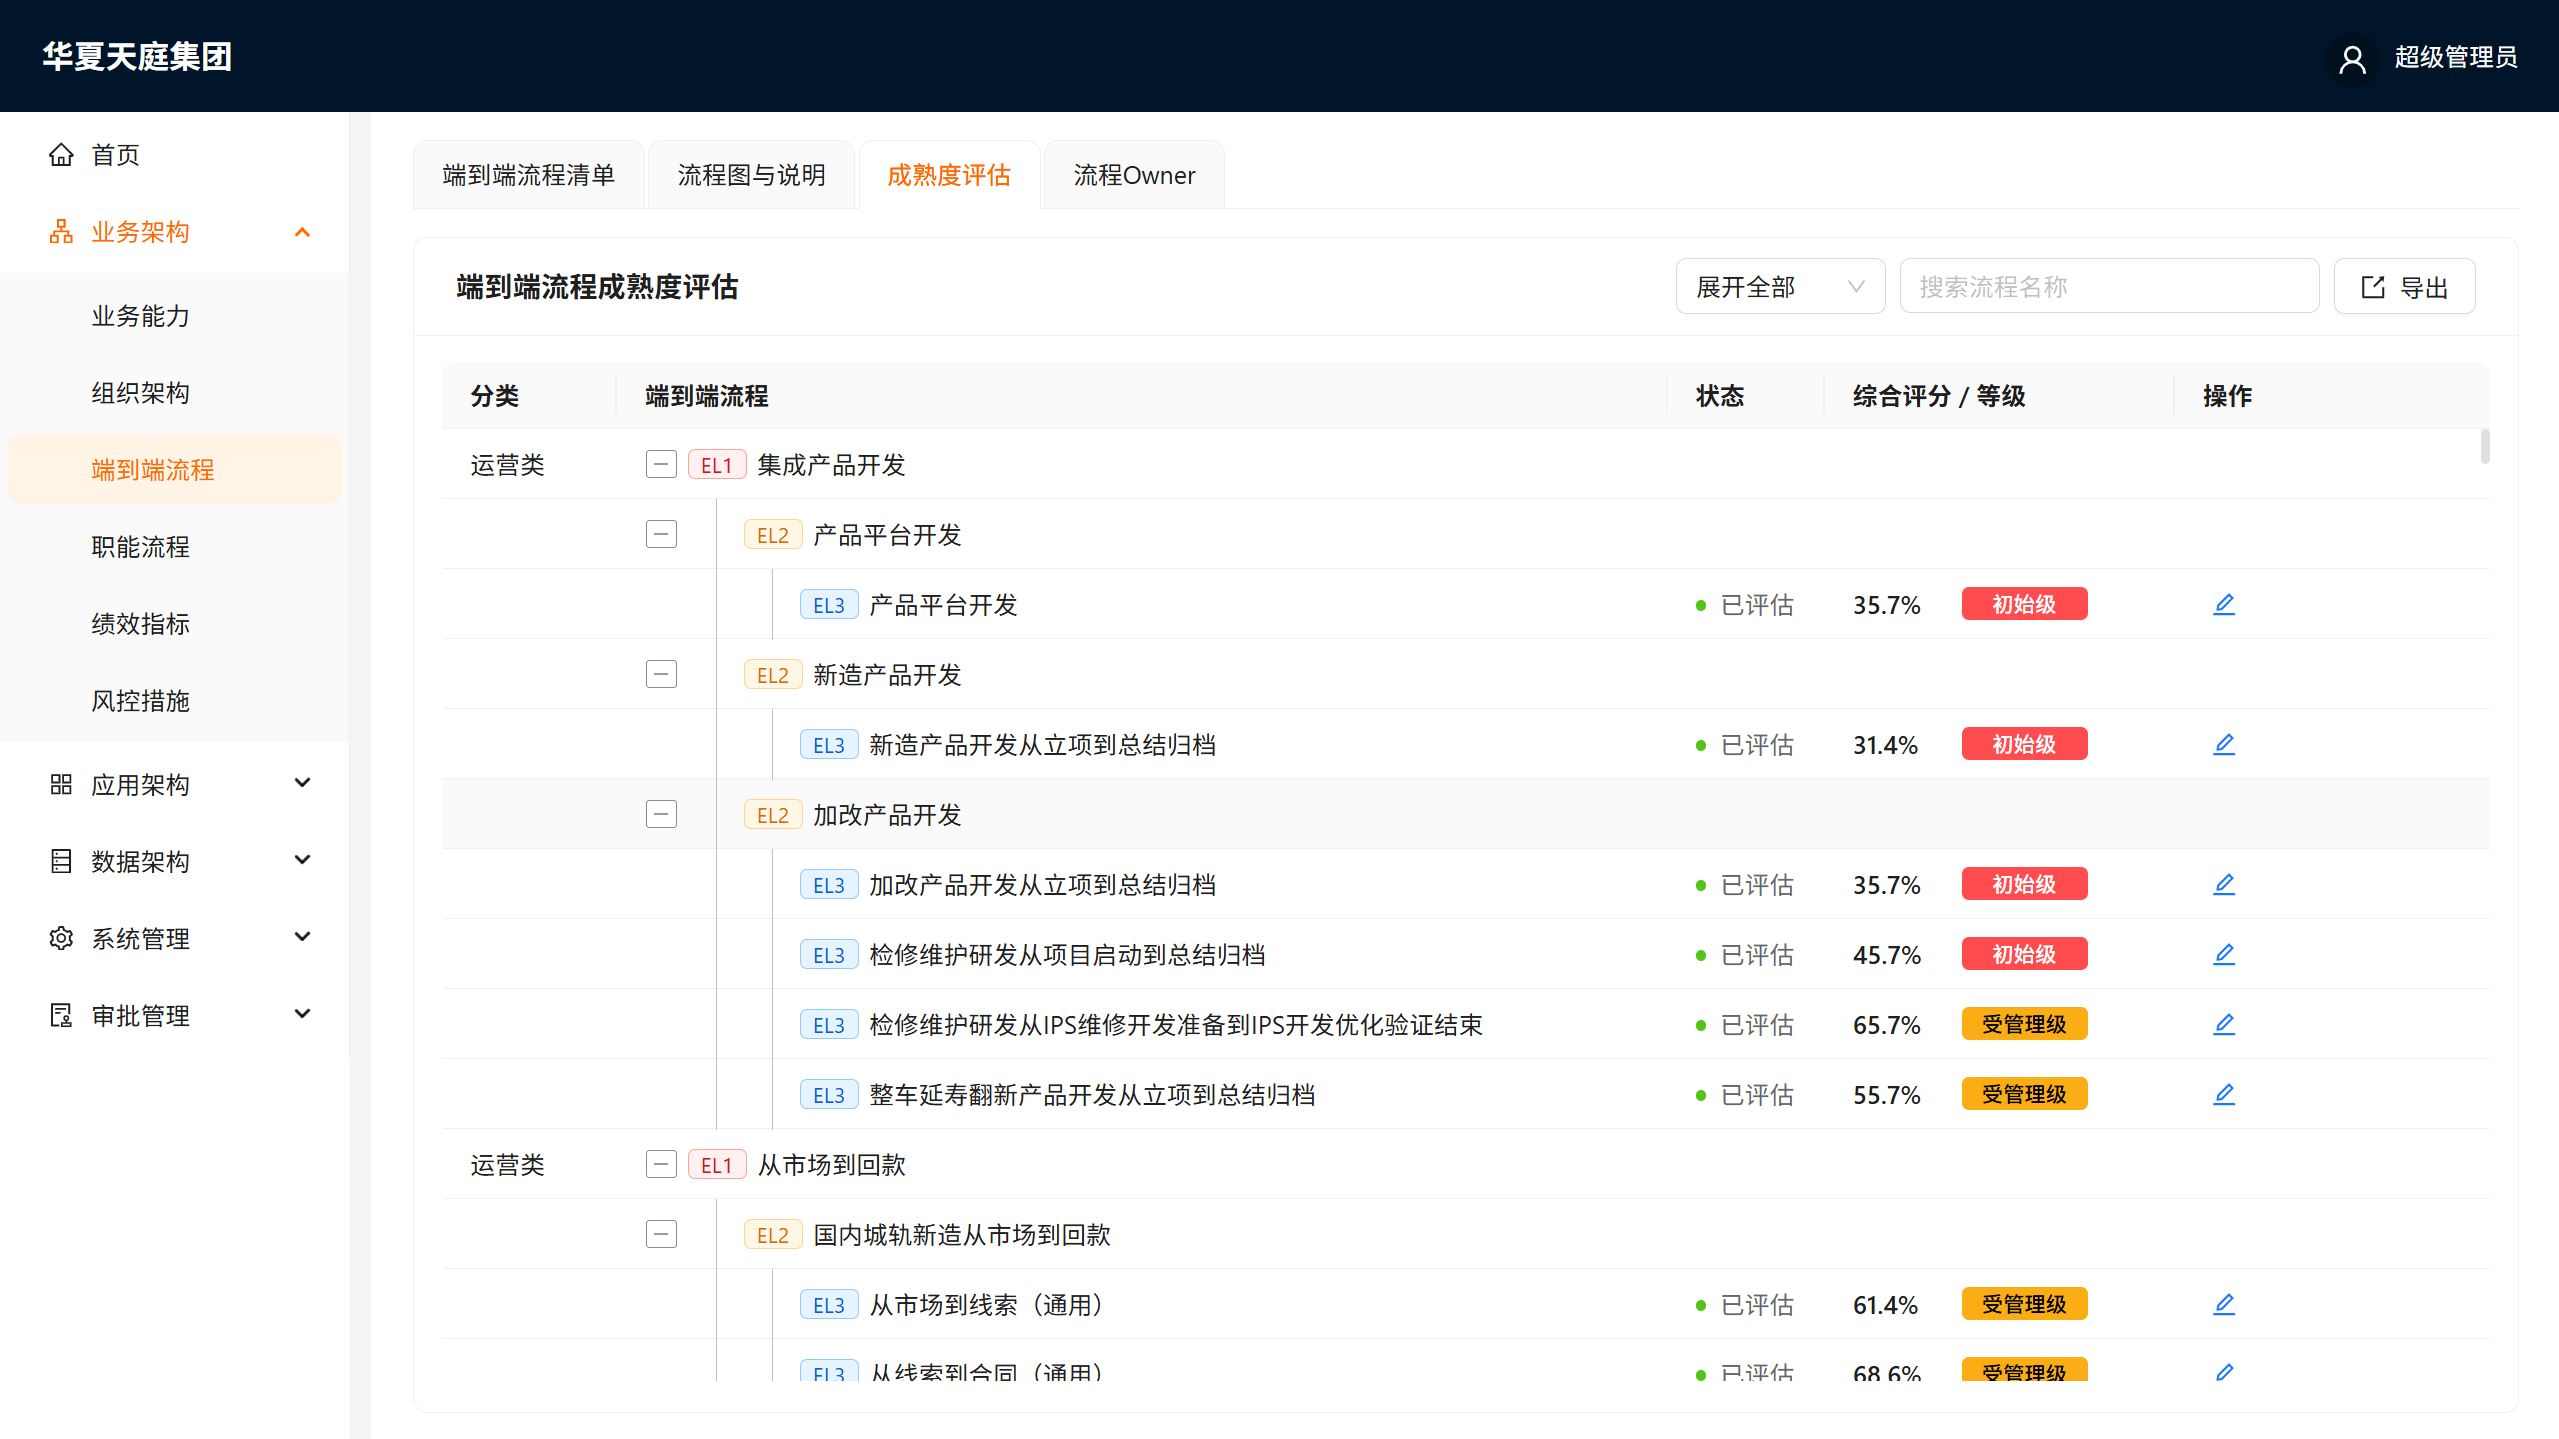Click edit pencil for 从市场到线索（通用）
The image size is (2559, 1439).
tap(2224, 1304)
